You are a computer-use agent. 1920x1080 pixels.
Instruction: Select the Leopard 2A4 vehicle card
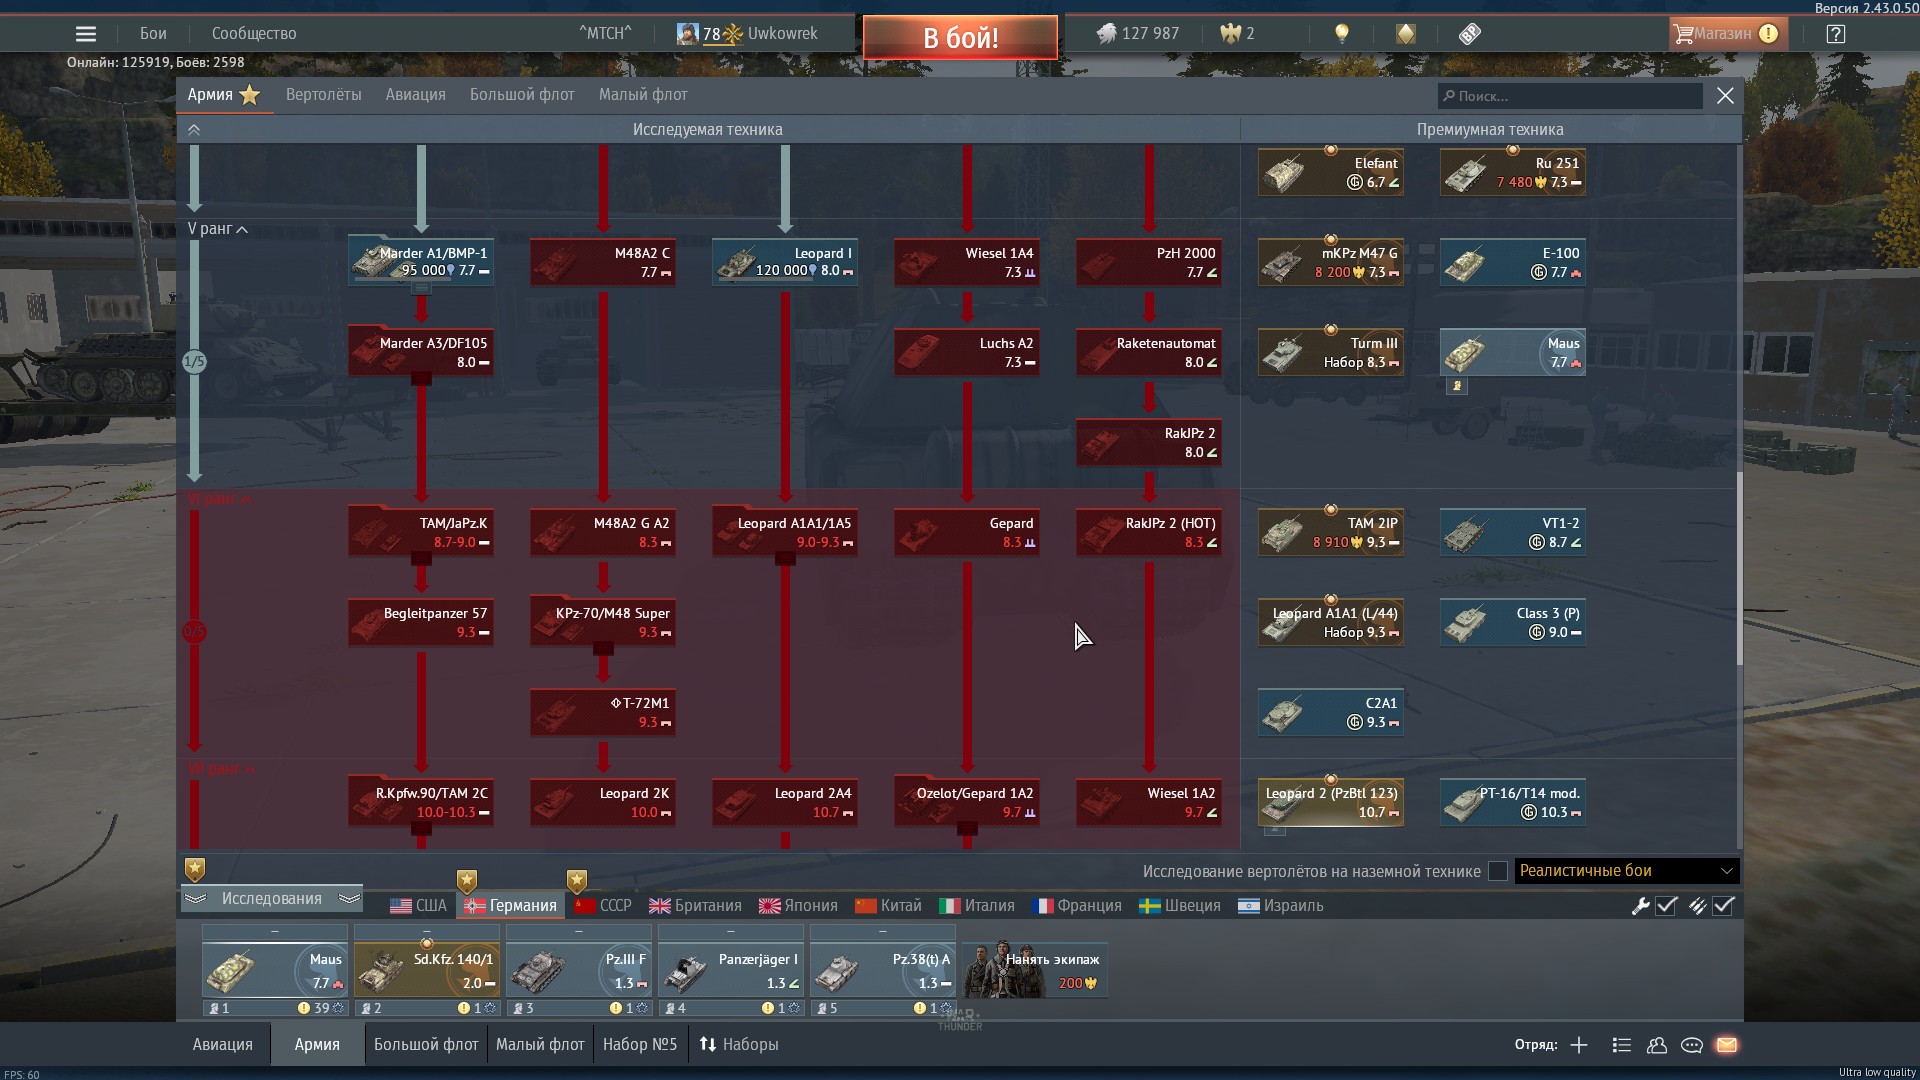click(785, 802)
